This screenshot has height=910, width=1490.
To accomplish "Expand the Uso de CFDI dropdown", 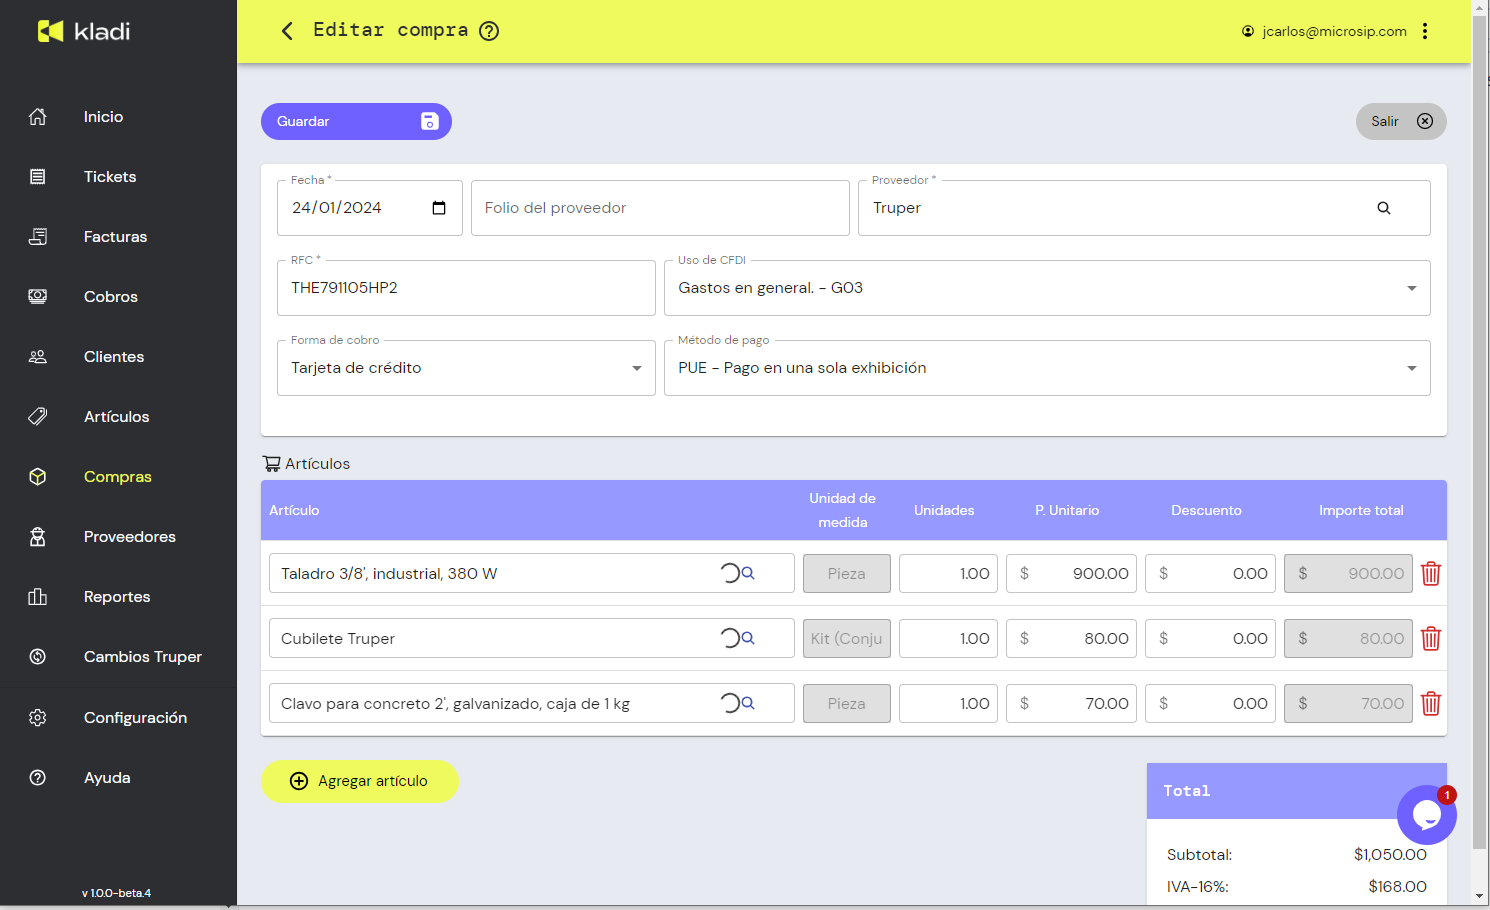I will (x=1411, y=288).
